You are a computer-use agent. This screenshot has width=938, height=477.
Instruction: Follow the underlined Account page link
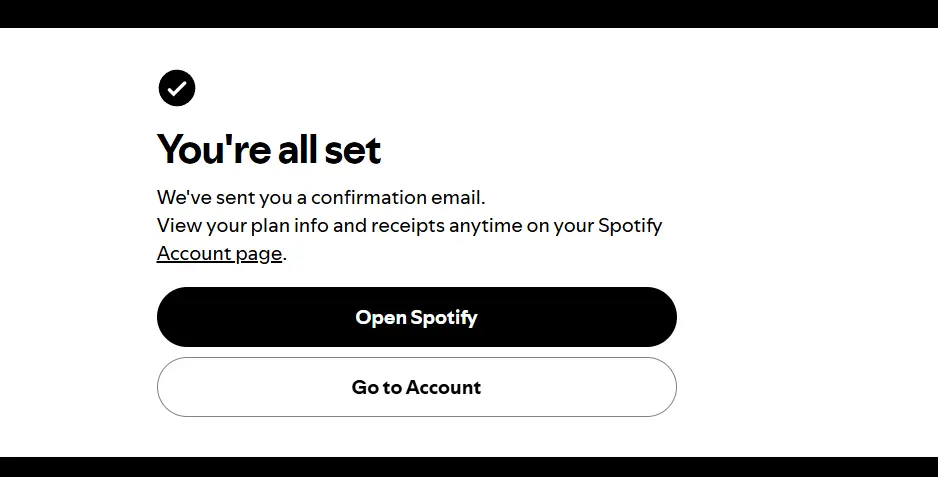click(x=219, y=254)
